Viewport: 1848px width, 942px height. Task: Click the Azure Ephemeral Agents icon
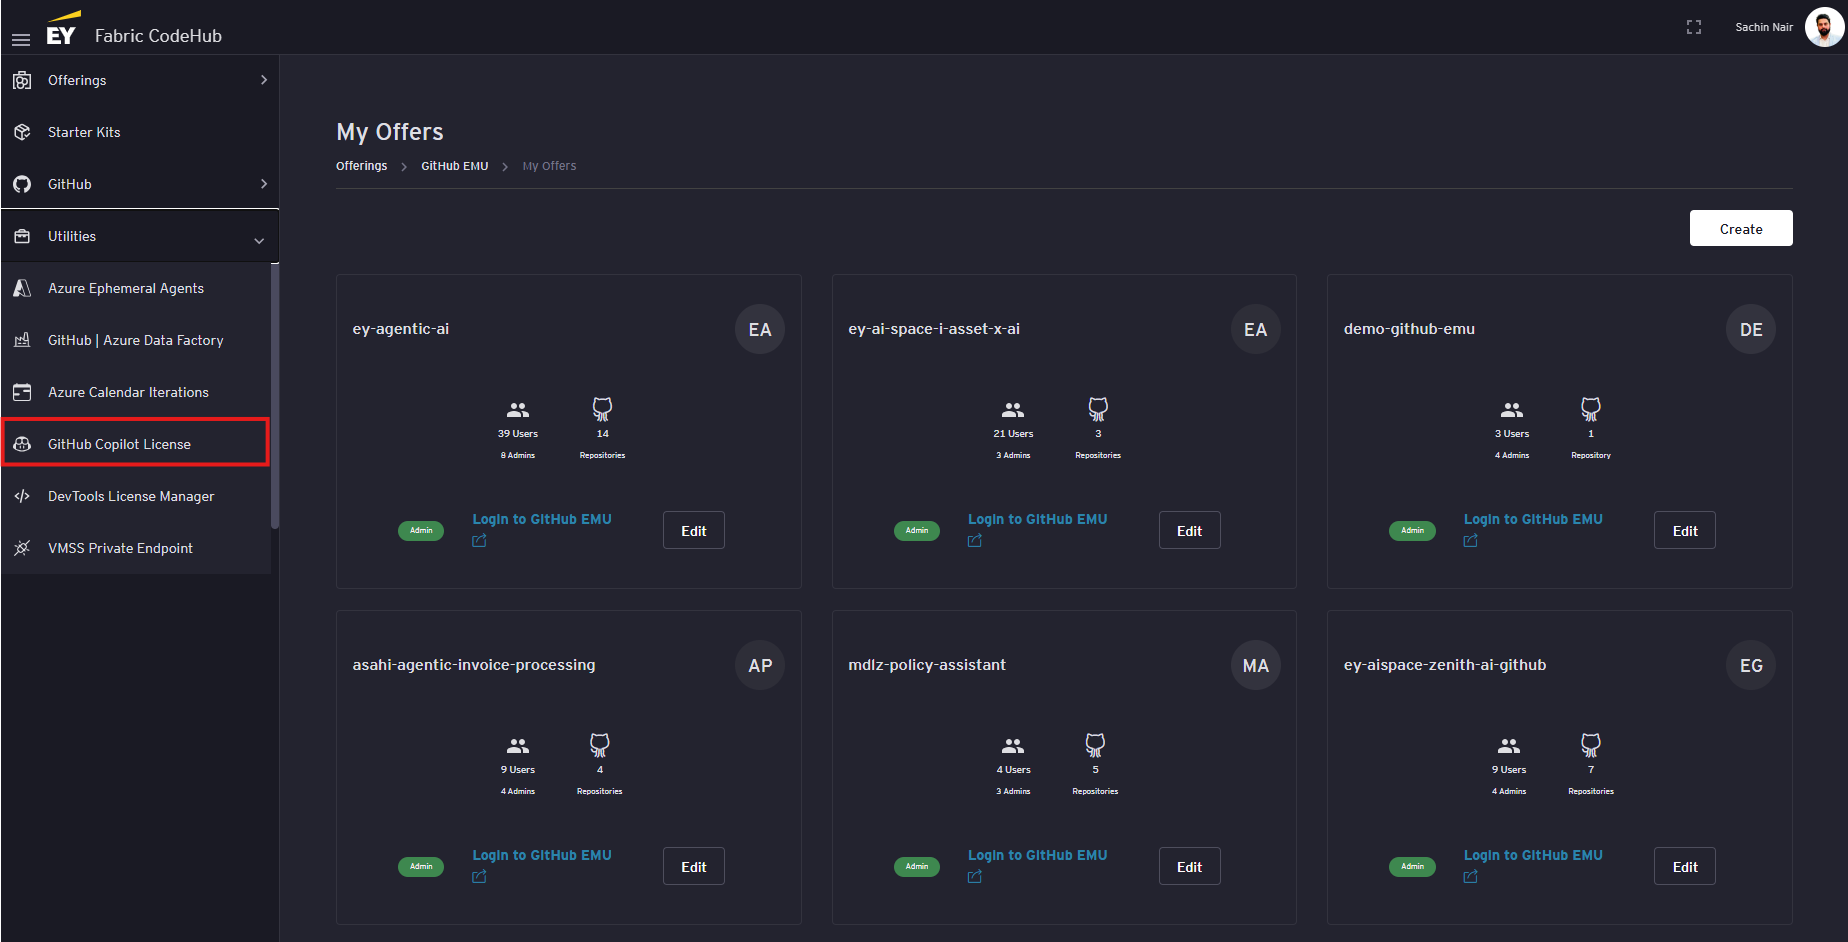22,288
